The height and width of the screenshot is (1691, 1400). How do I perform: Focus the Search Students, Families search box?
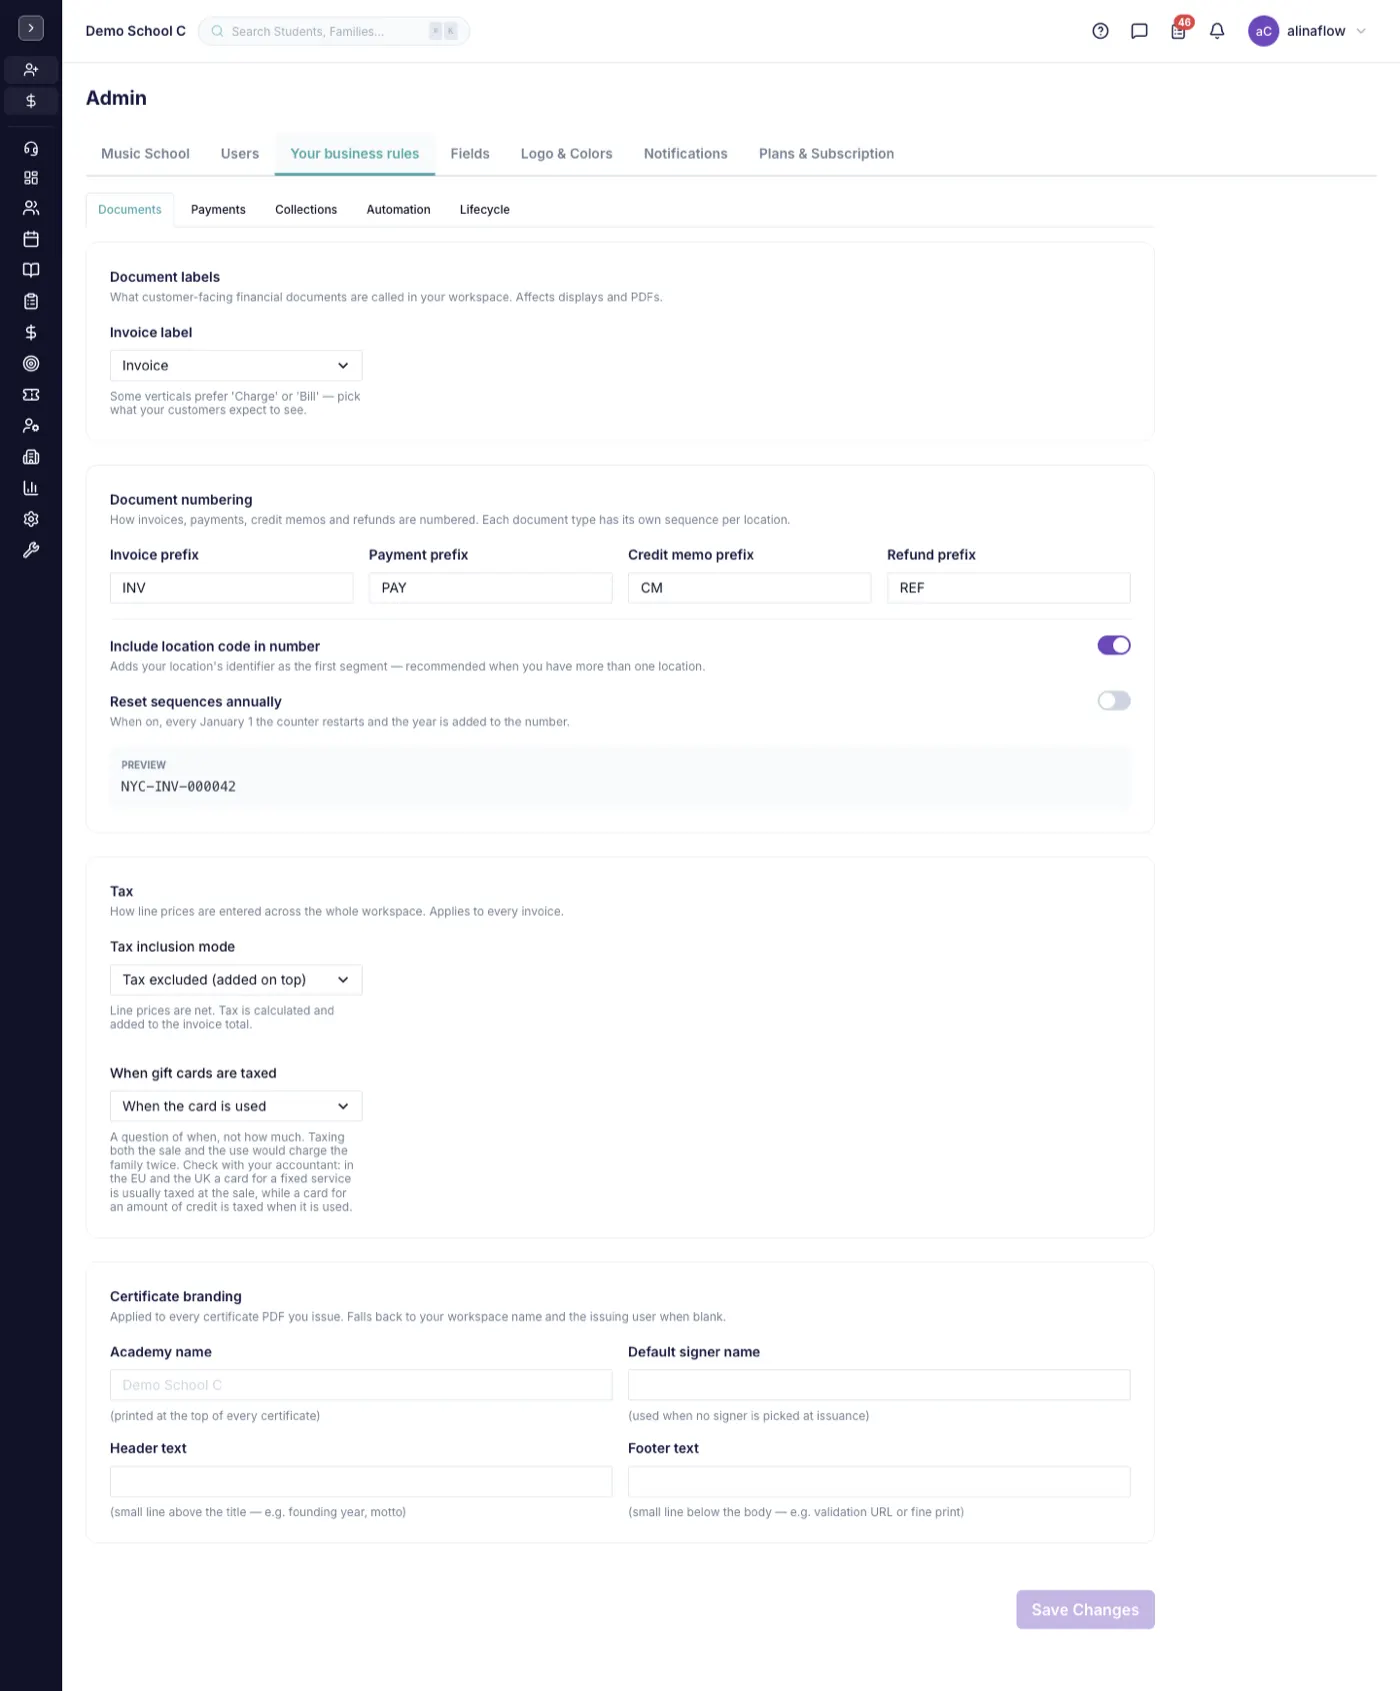[x=334, y=31]
